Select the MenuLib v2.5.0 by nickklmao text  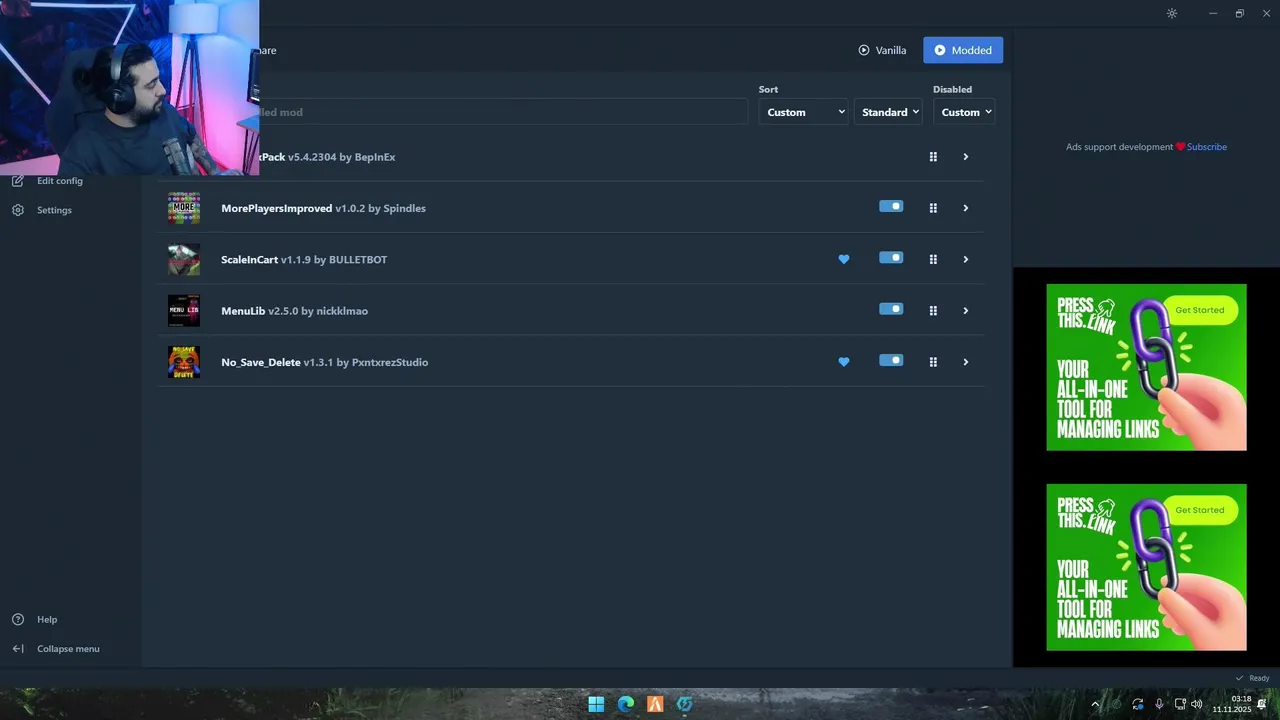(x=294, y=311)
